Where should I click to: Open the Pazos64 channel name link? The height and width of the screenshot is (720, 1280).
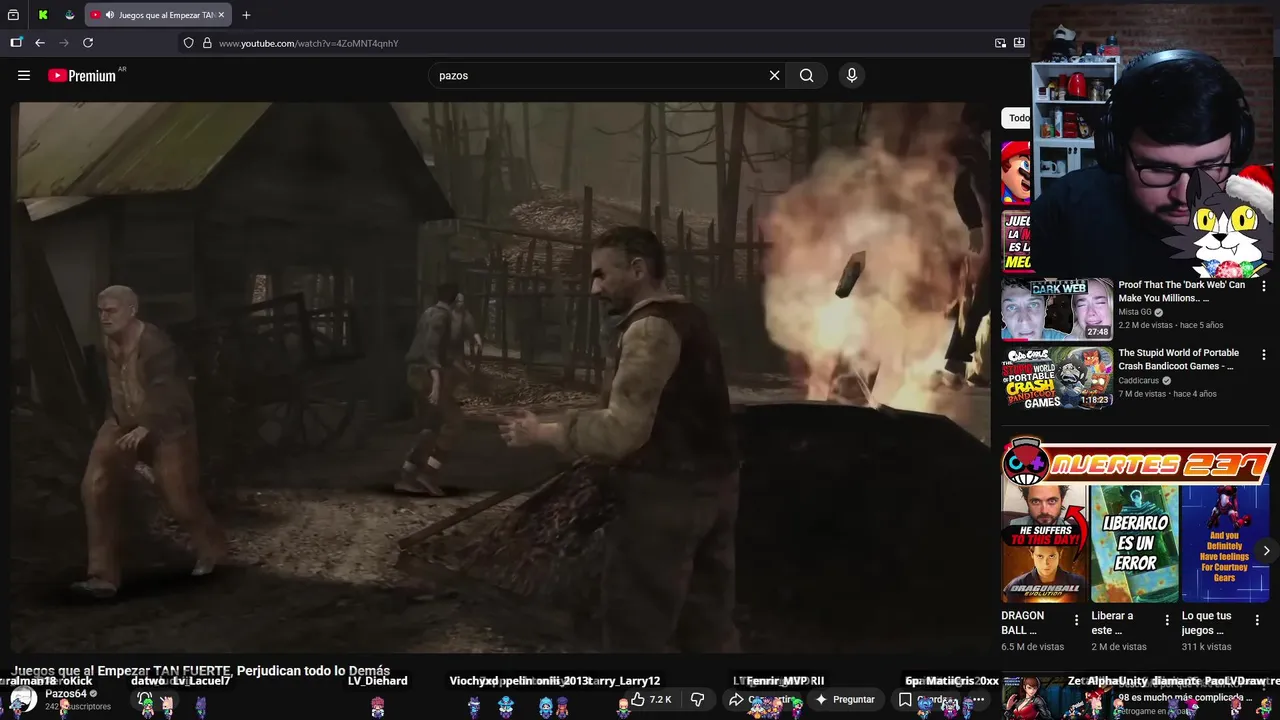point(66,693)
